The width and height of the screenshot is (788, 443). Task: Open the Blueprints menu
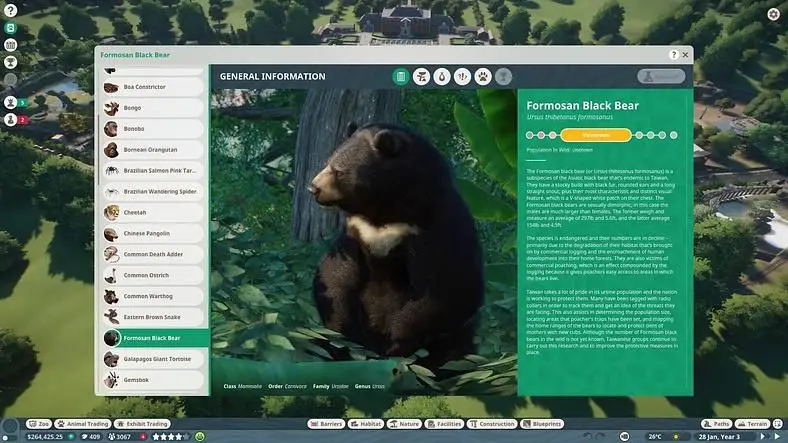click(x=542, y=424)
